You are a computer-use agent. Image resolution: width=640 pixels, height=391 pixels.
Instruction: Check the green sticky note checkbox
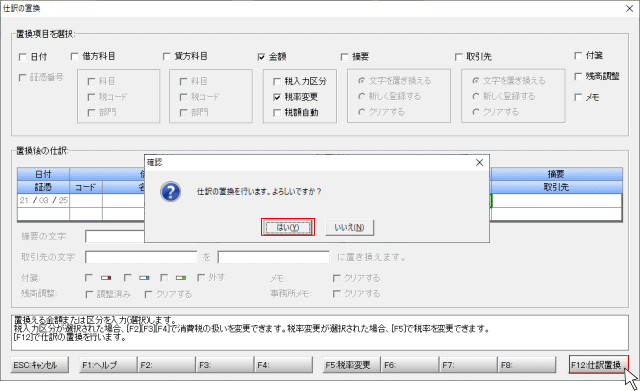[x=164, y=278]
